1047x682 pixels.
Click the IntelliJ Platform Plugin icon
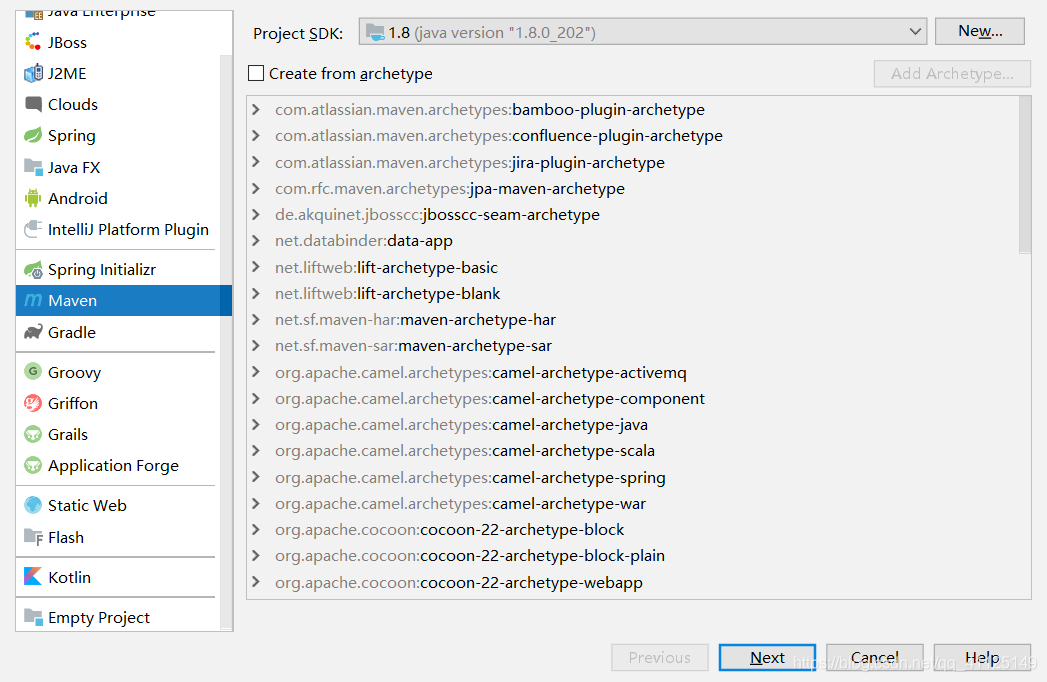click(33, 229)
